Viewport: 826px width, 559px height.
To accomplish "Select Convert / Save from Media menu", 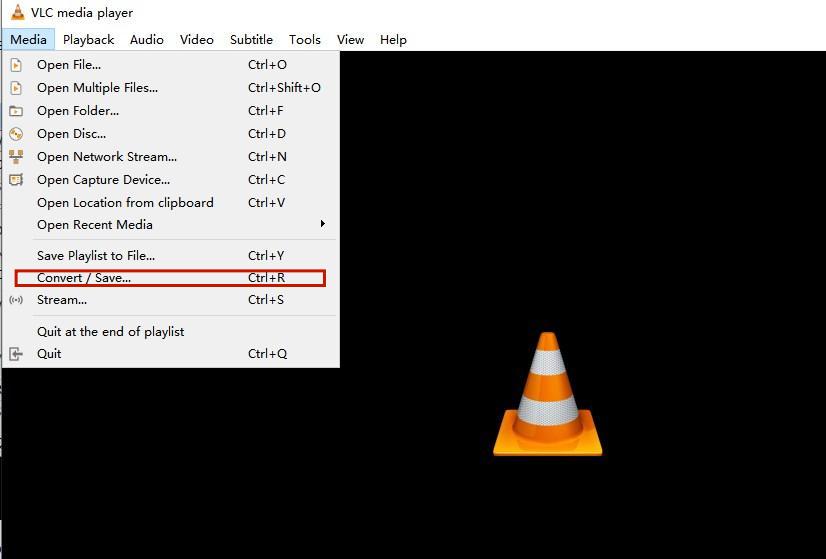I will [84, 278].
